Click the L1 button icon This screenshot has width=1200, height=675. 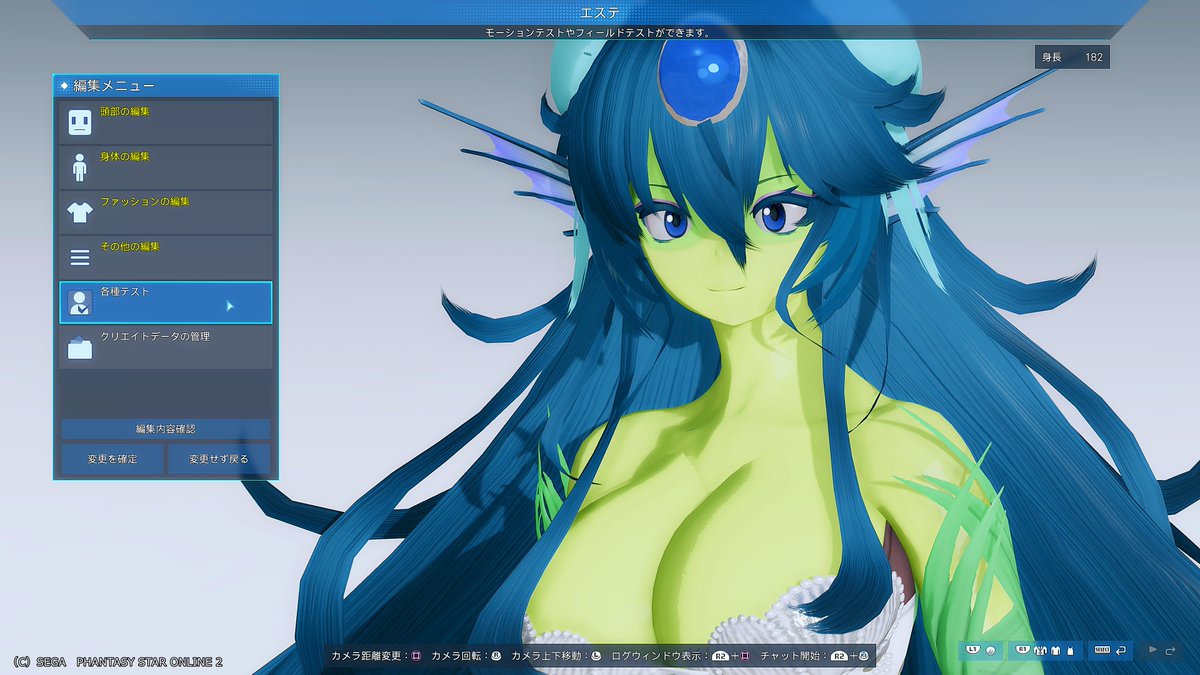(973, 650)
